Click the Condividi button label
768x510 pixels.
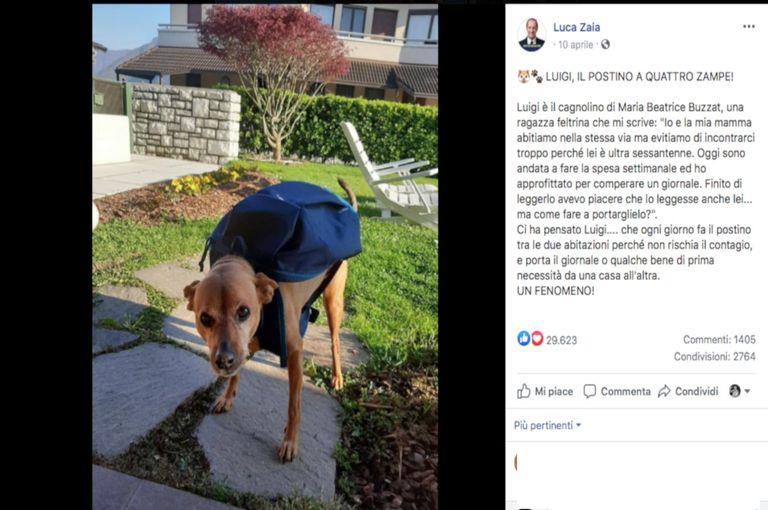pyautogui.click(x=696, y=391)
